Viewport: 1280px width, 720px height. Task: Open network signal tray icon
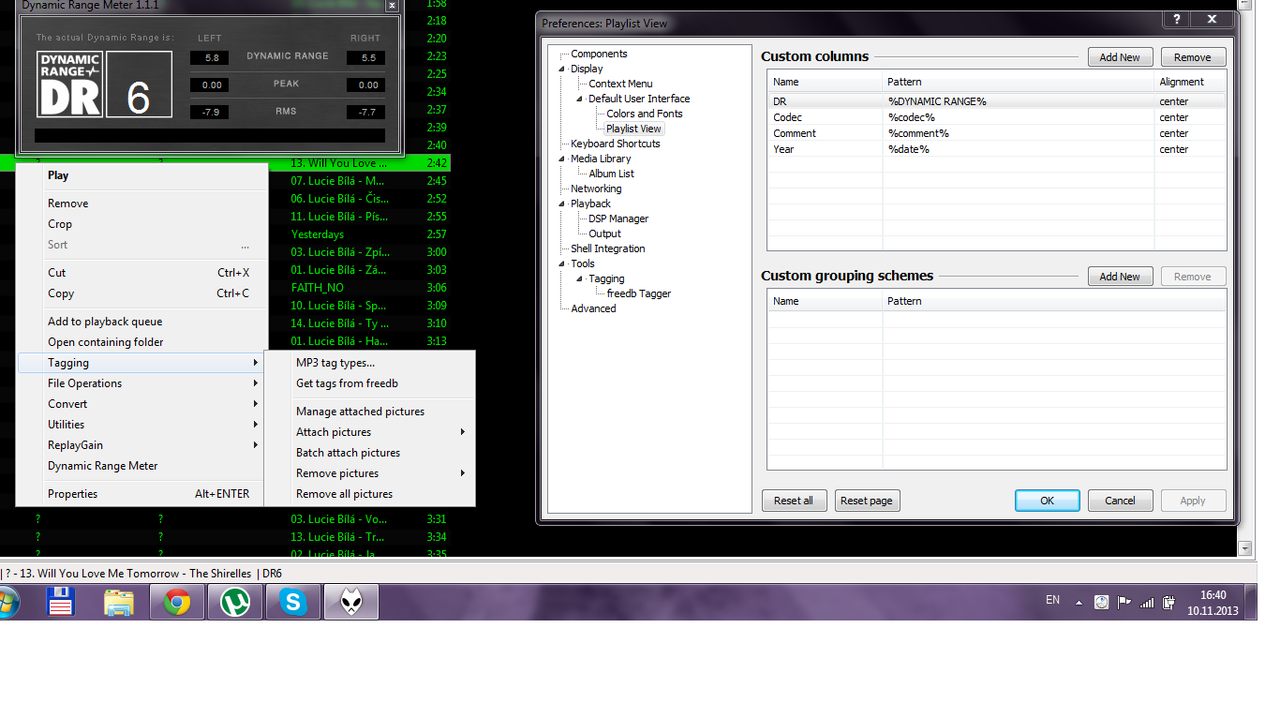point(1147,603)
